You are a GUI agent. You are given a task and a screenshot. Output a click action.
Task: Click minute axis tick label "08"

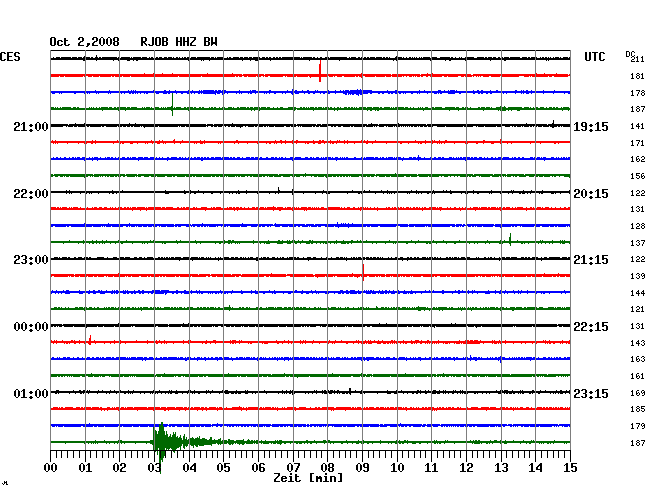tap(327, 468)
